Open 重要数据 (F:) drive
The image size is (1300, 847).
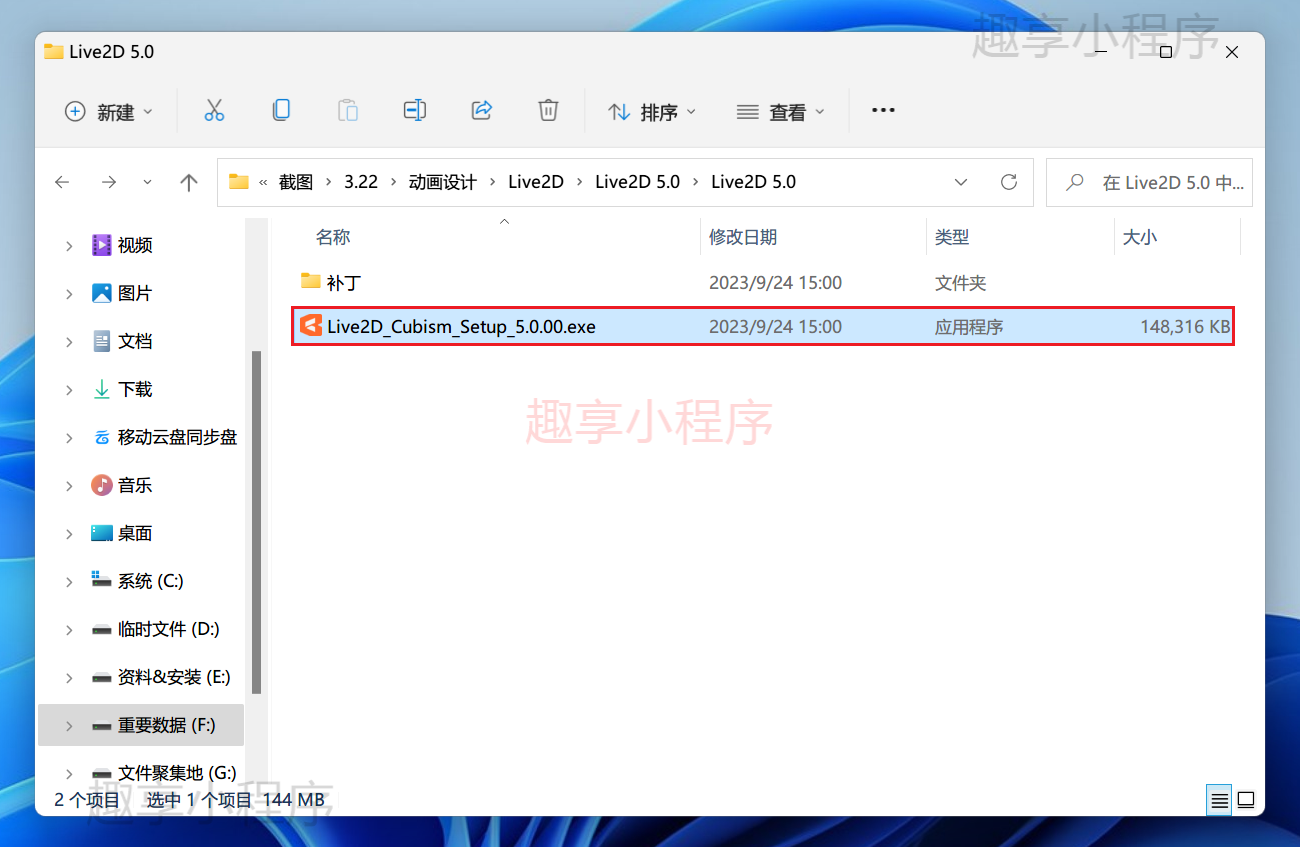pos(166,725)
